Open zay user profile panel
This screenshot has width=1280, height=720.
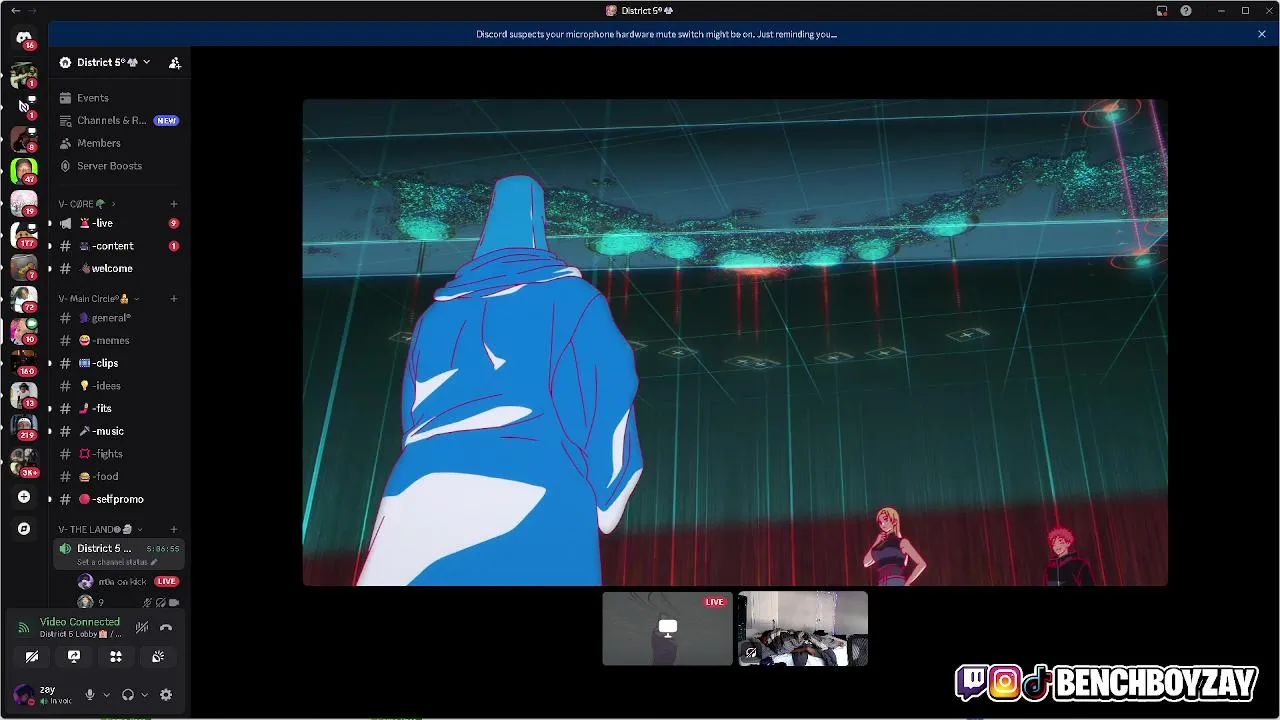(45, 695)
